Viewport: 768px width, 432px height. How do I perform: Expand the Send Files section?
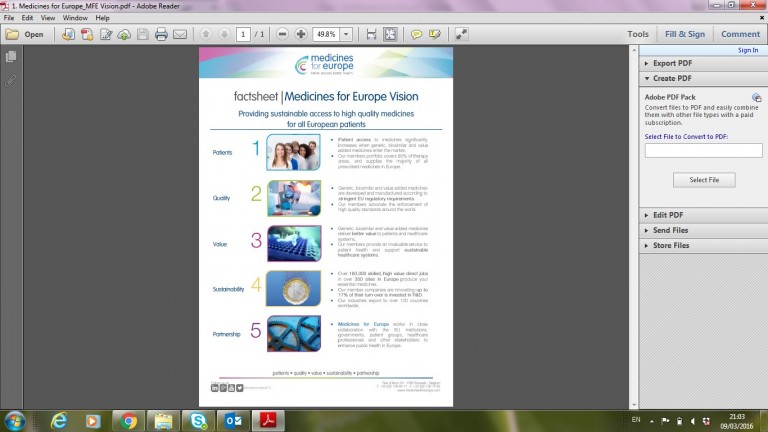(703, 230)
